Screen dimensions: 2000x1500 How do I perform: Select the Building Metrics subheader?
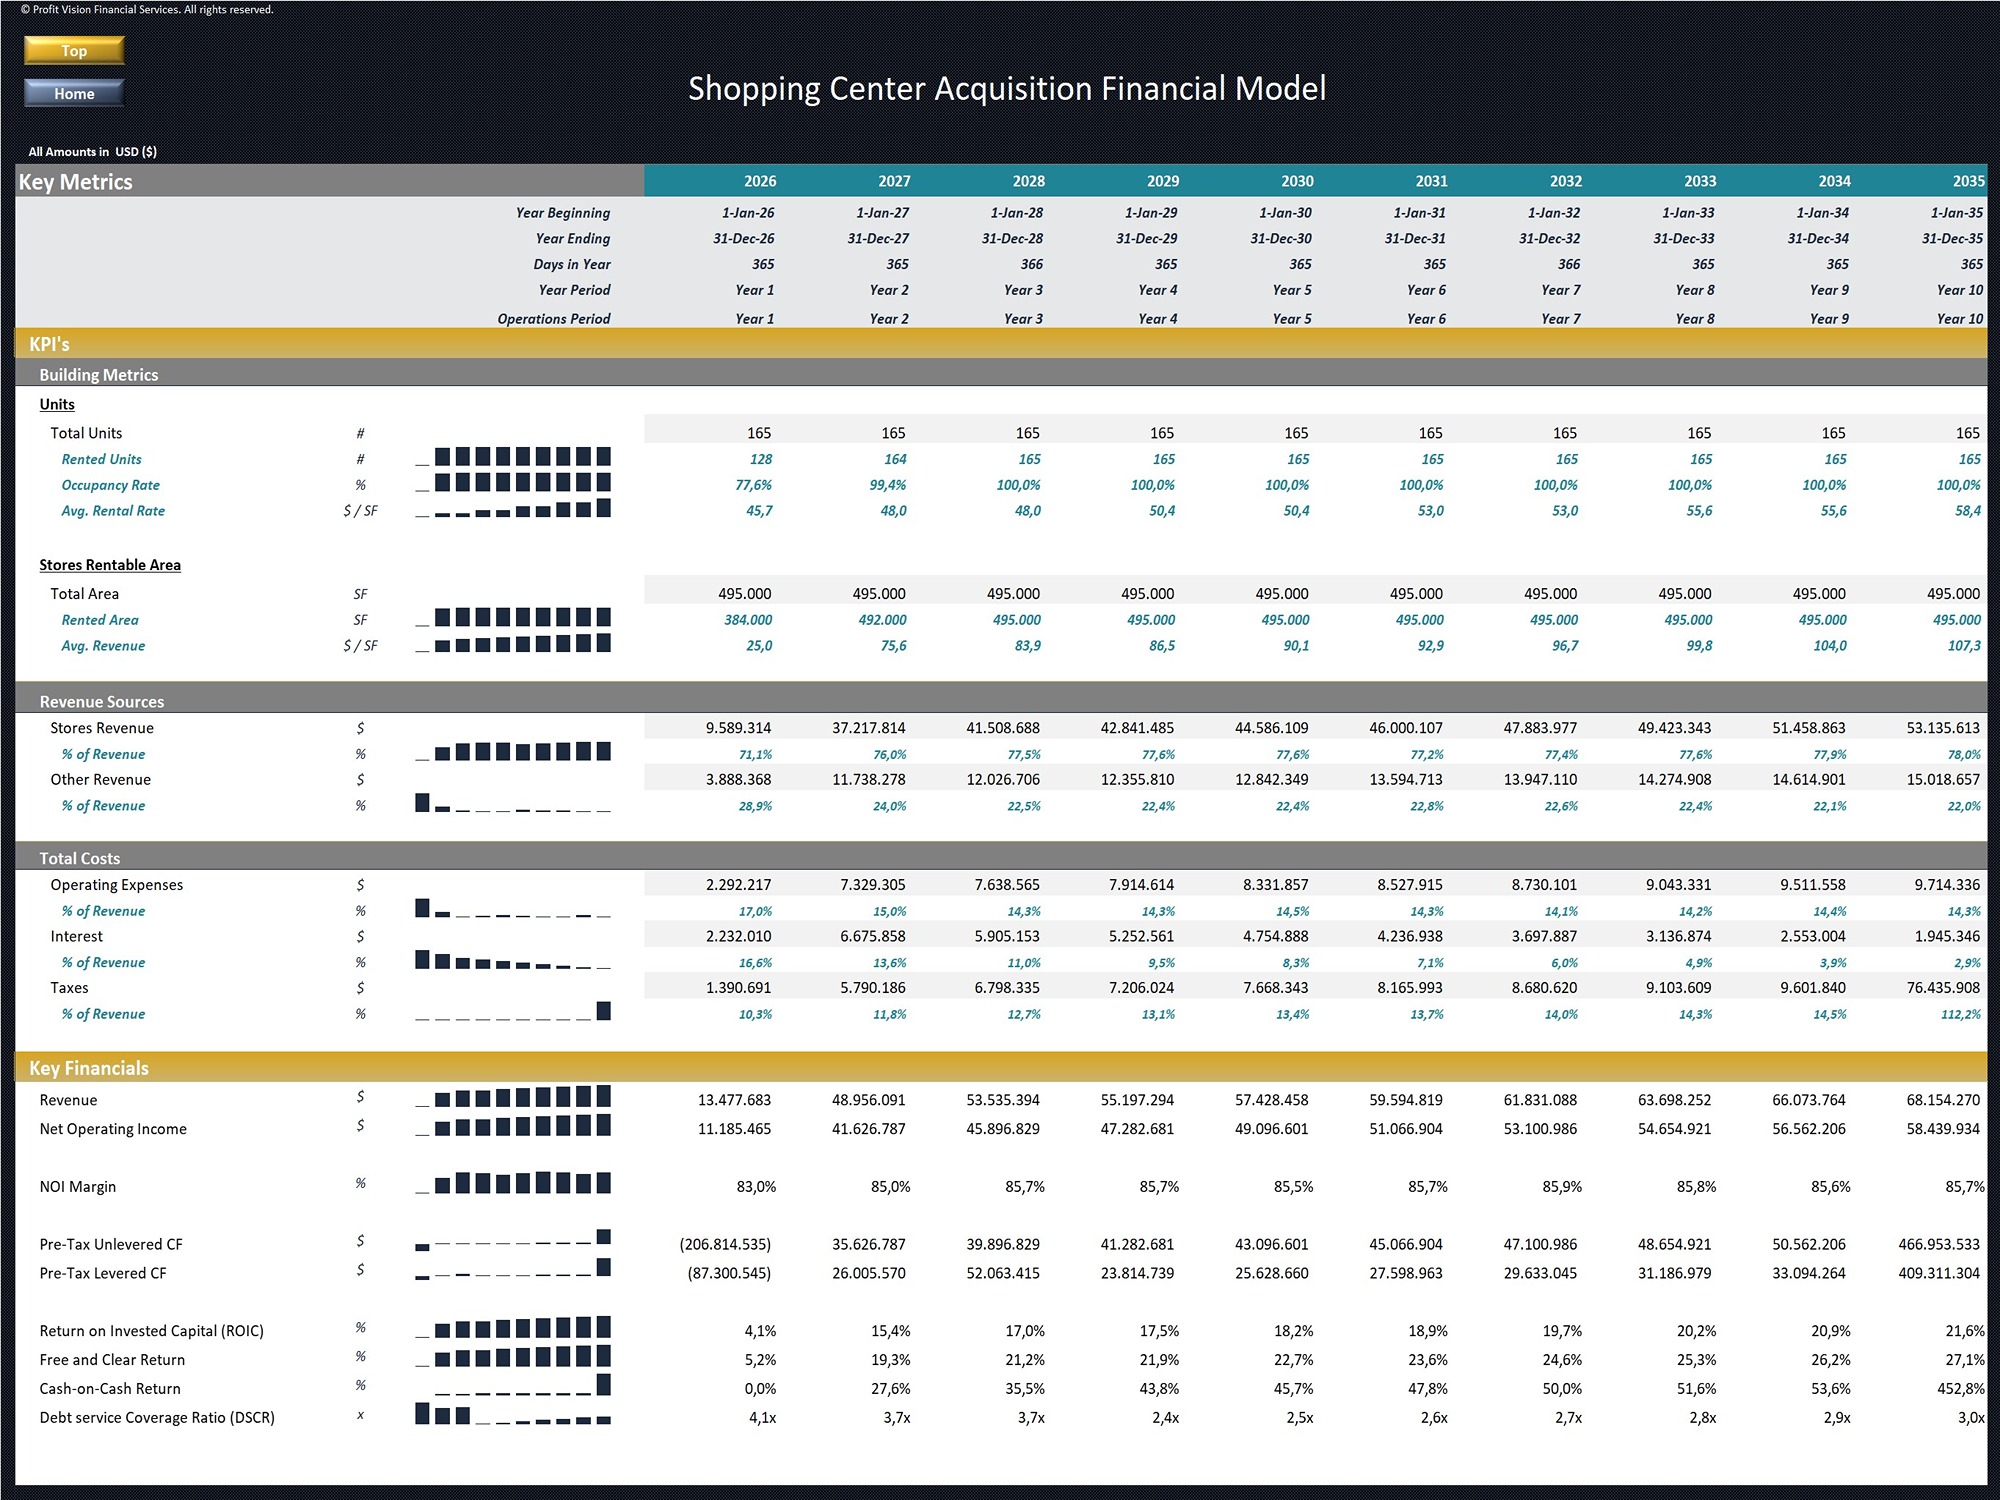point(1001,374)
